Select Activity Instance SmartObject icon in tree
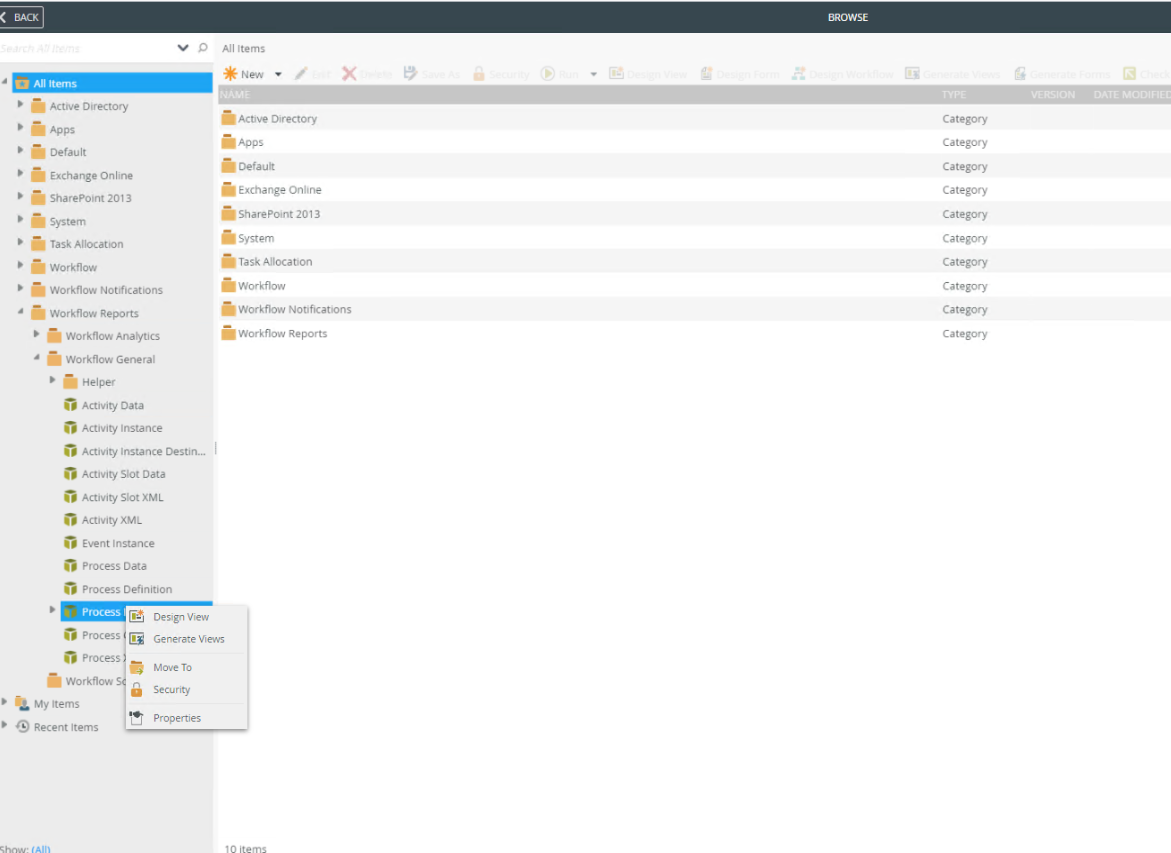The image size is (1171, 853). click(70, 428)
